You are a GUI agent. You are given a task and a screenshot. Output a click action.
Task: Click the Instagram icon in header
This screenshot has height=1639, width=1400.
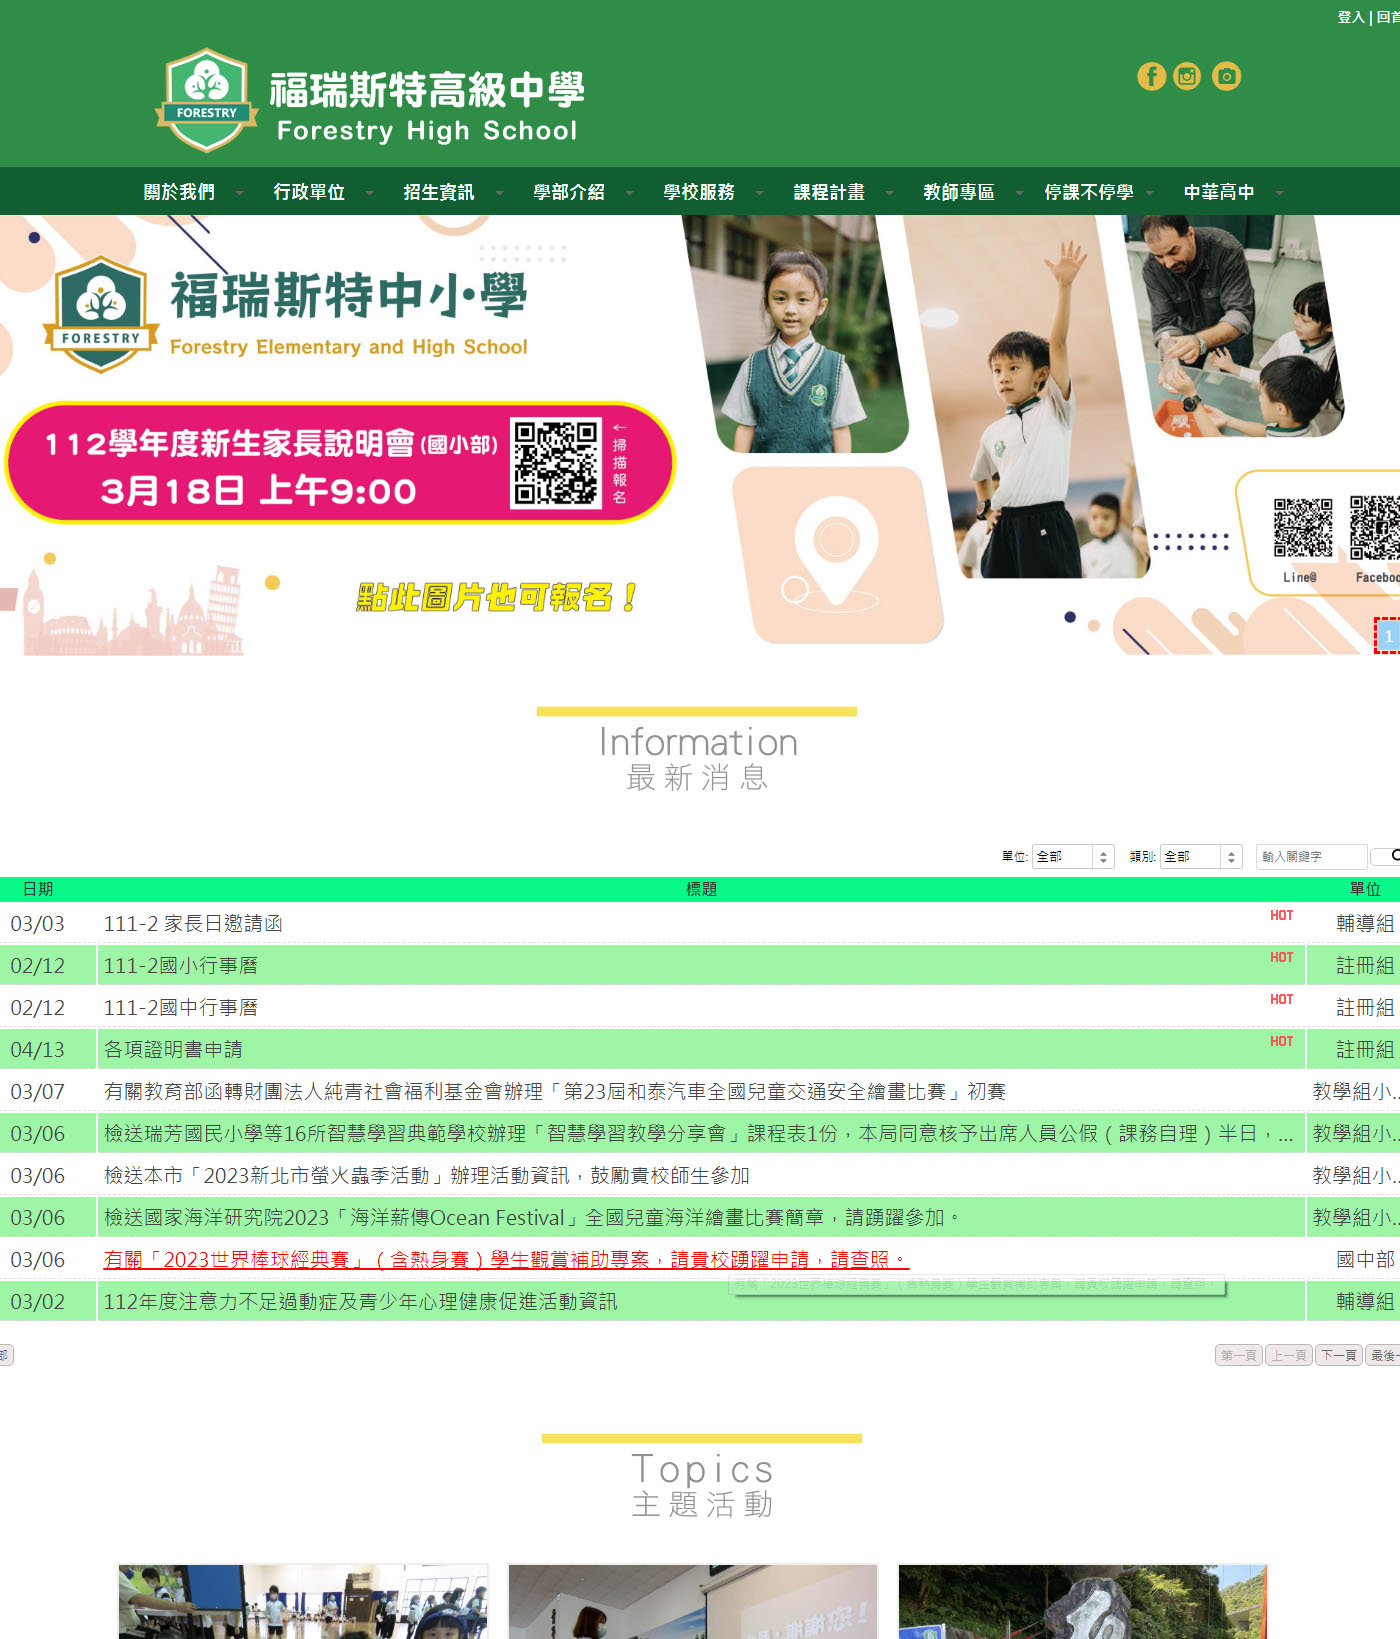point(1187,77)
